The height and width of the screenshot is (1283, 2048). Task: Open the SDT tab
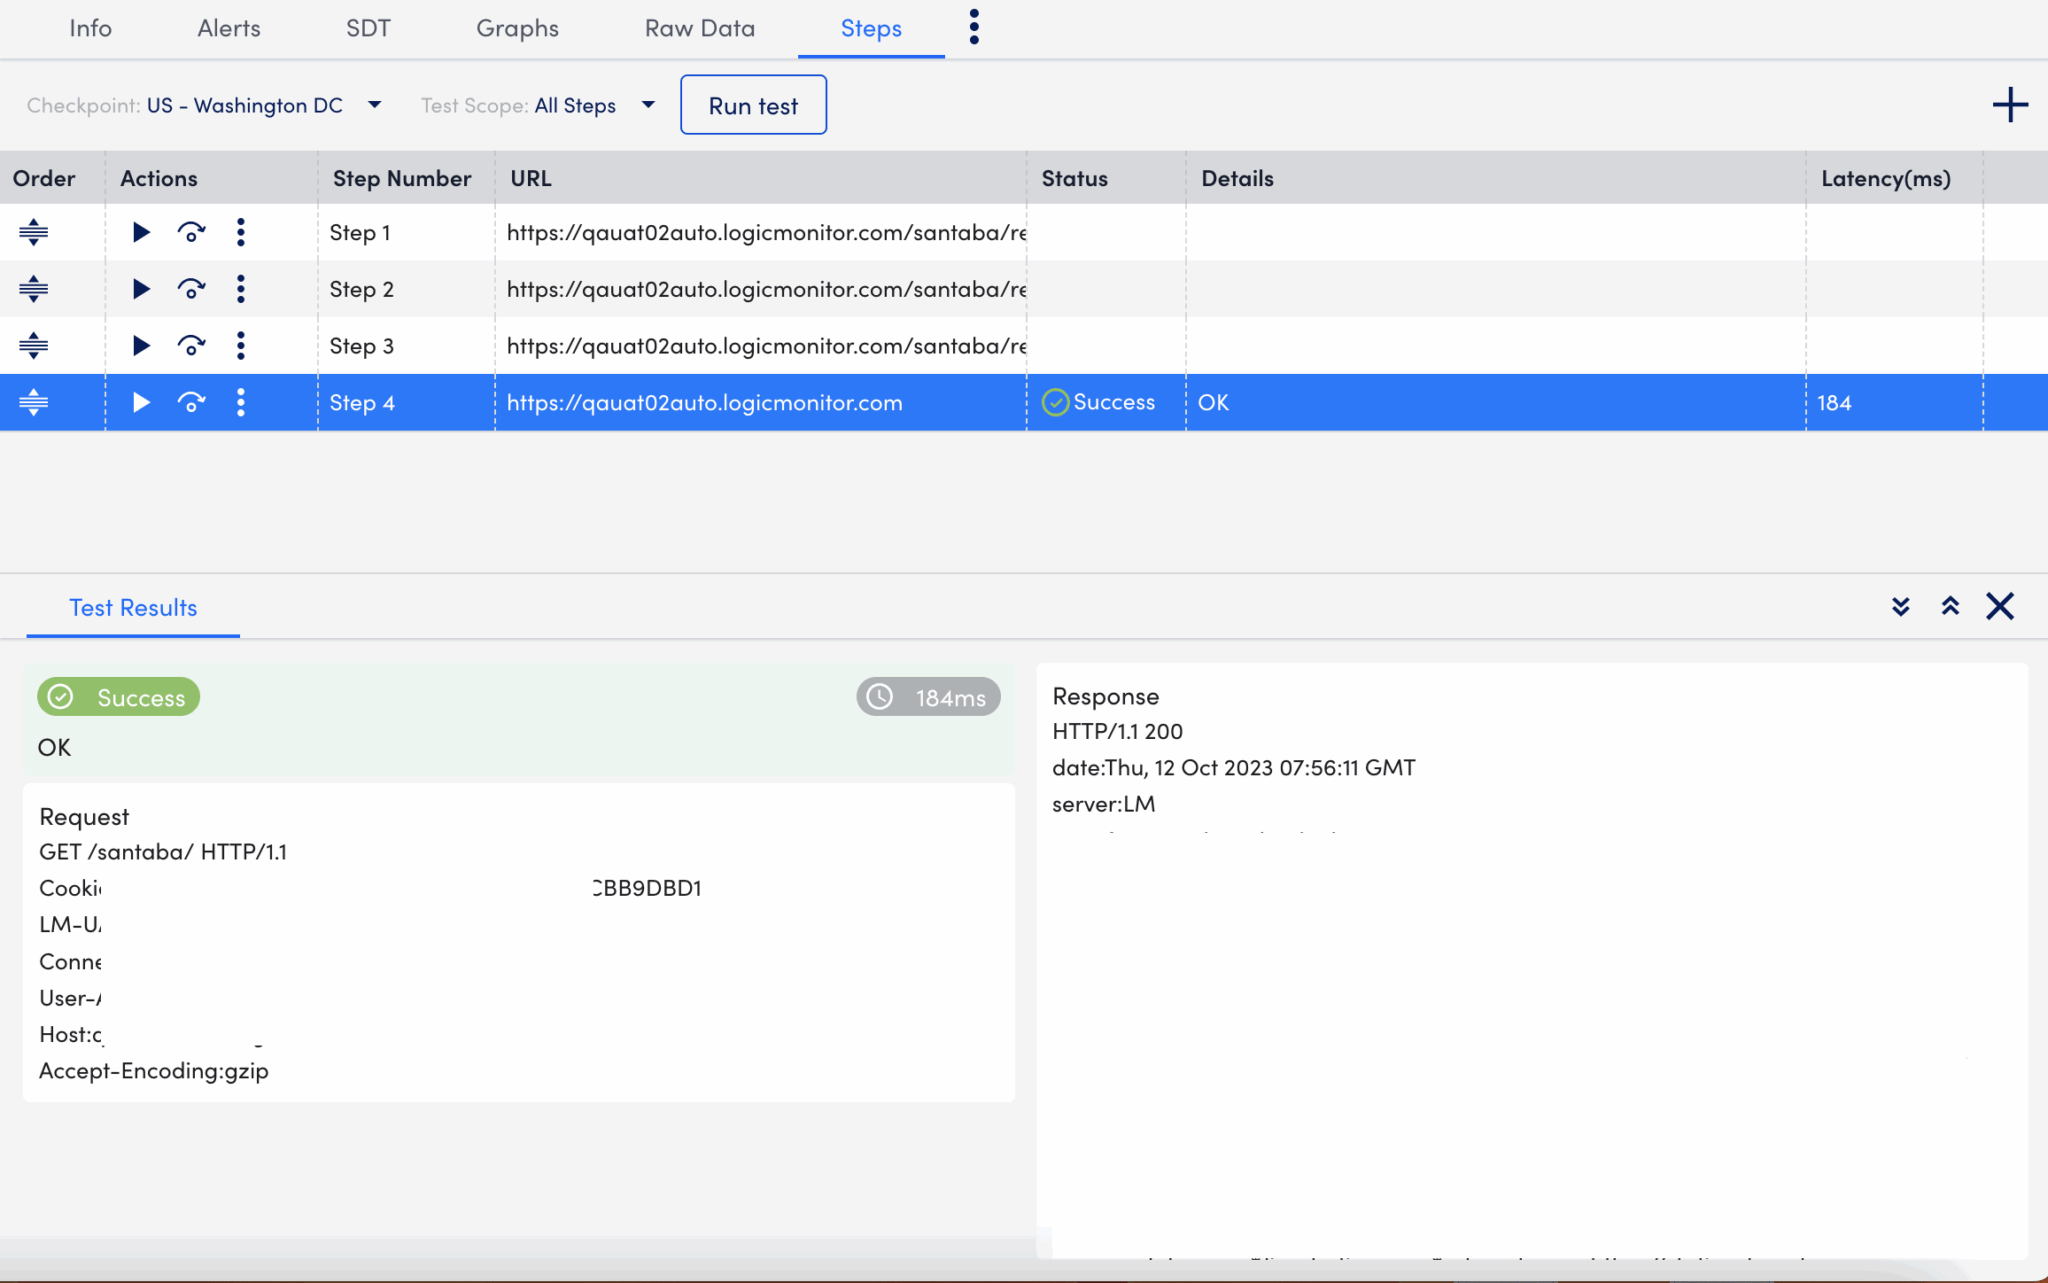pos(368,28)
